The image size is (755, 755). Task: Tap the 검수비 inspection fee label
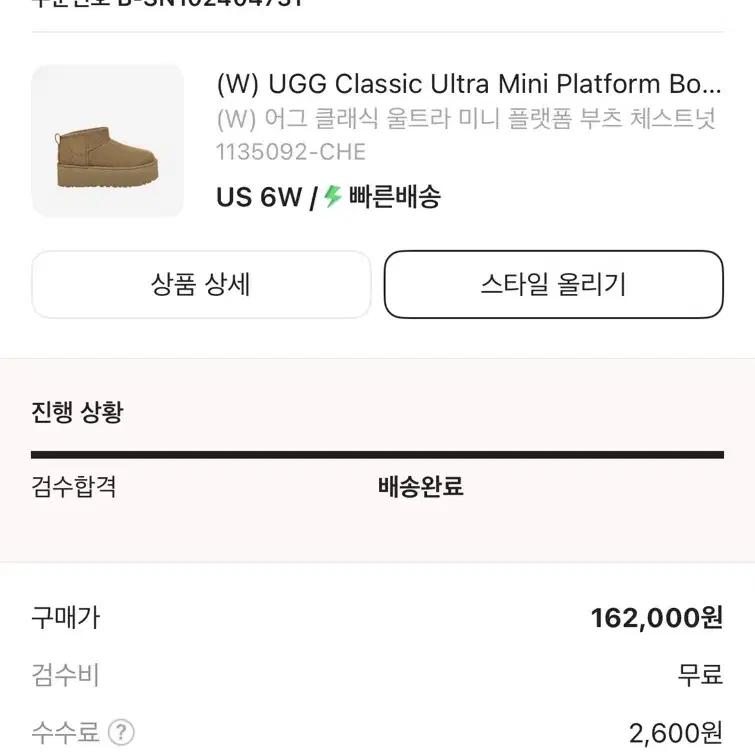coord(65,675)
